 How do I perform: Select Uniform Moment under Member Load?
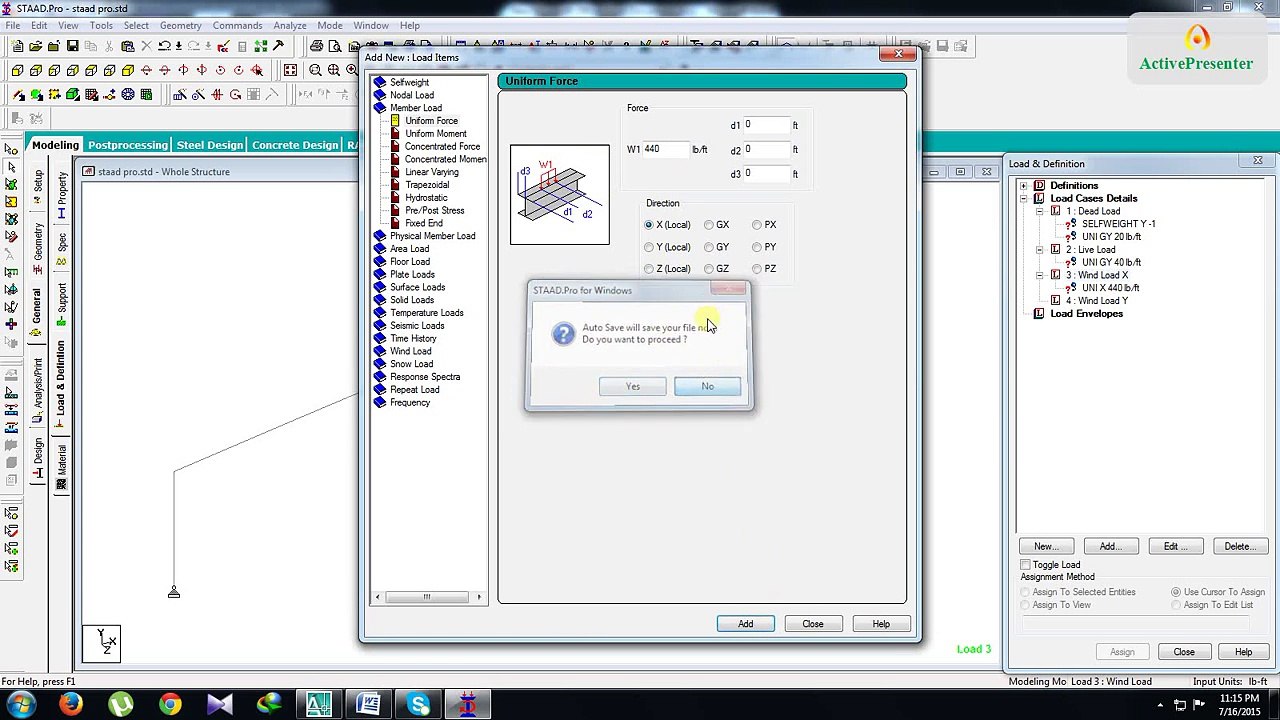[436, 134]
